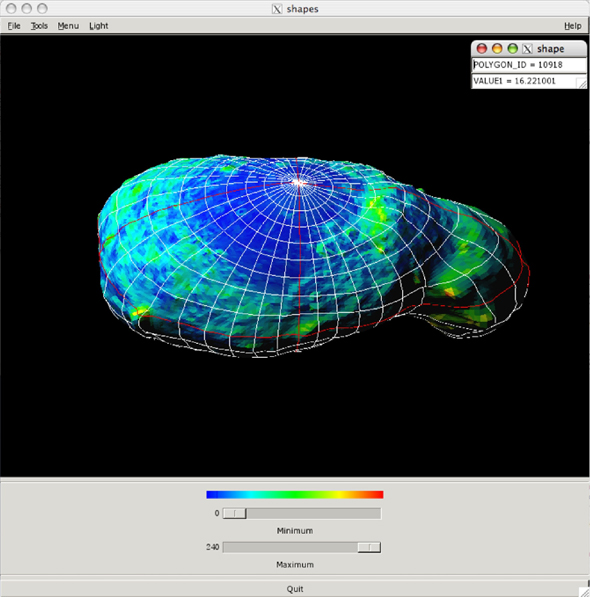Click the X11 icon beside shapes title
The image size is (590, 597).
click(277, 9)
